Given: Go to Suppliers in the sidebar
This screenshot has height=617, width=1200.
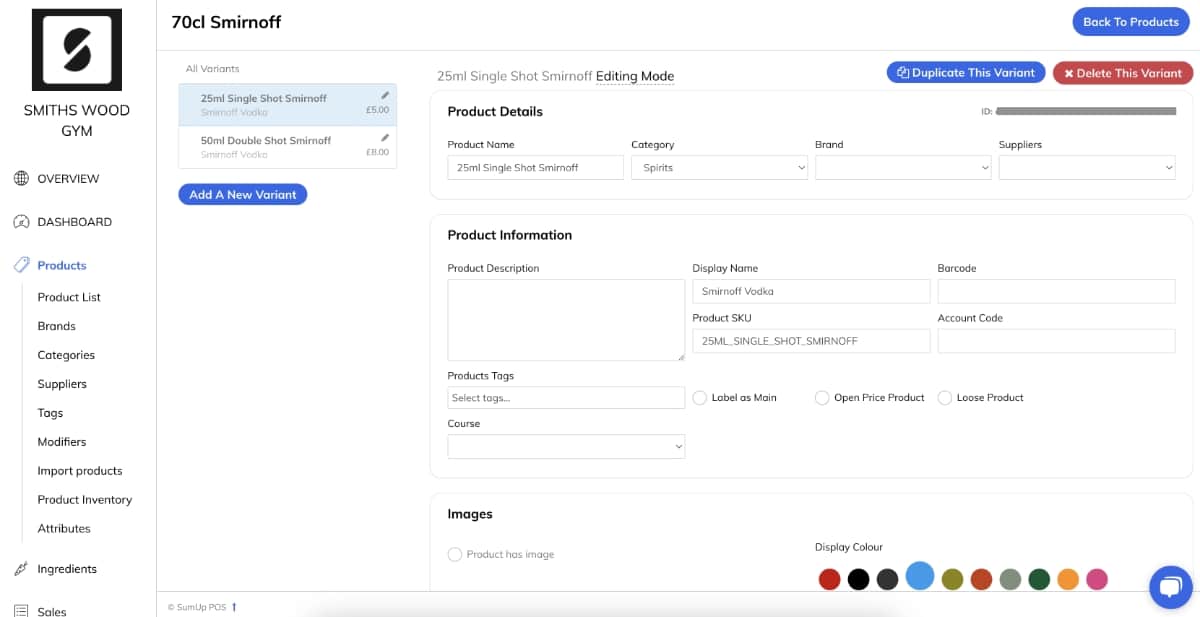Looking at the screenshot, I should pos(62,384).
